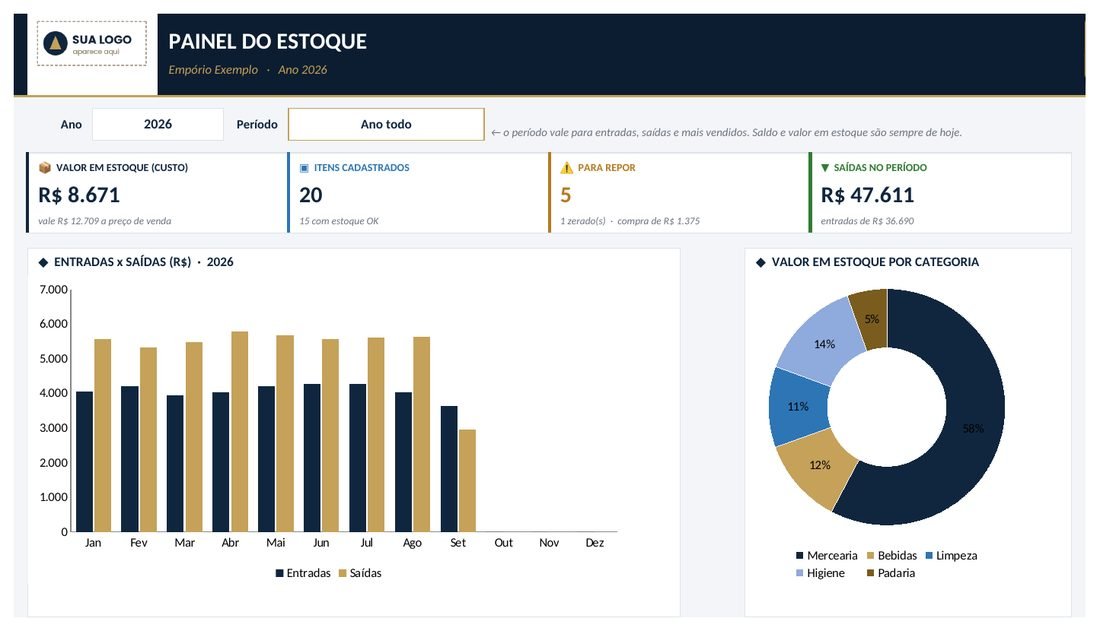This screenshot has height=631, width=1100.
Task: Click the 5% Padaria donut slice
Action: [x=871, y=319]
